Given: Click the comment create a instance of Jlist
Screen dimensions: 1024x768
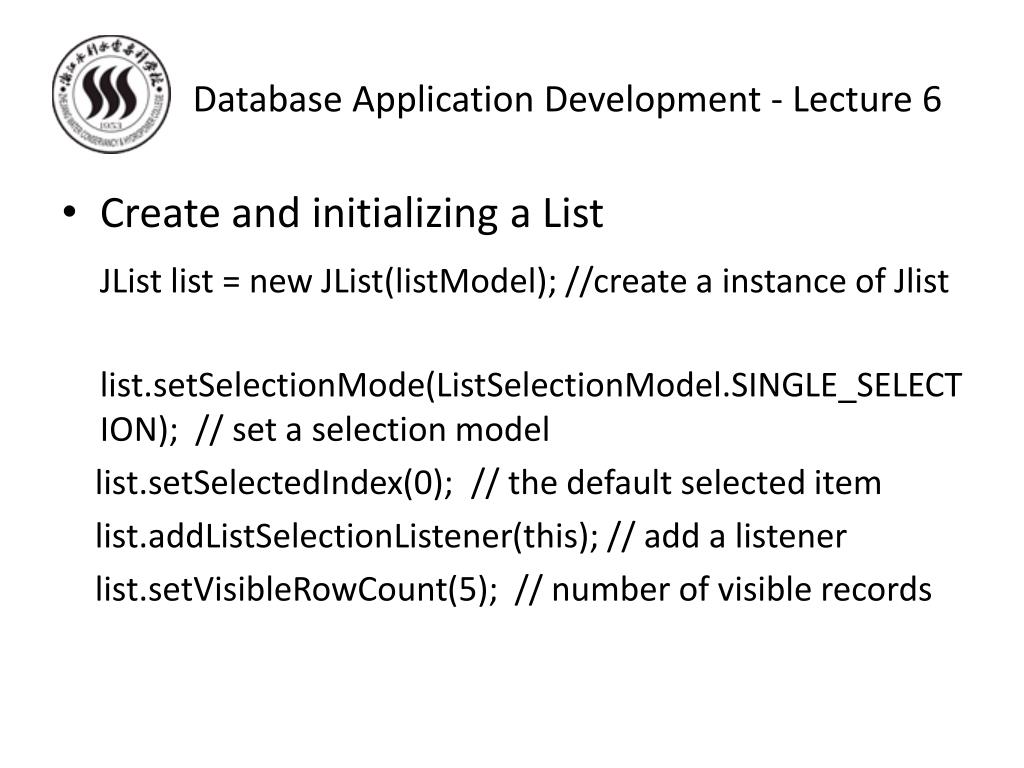Looking at the screenshot, I should pyautogui.click(x=757, y=281).
